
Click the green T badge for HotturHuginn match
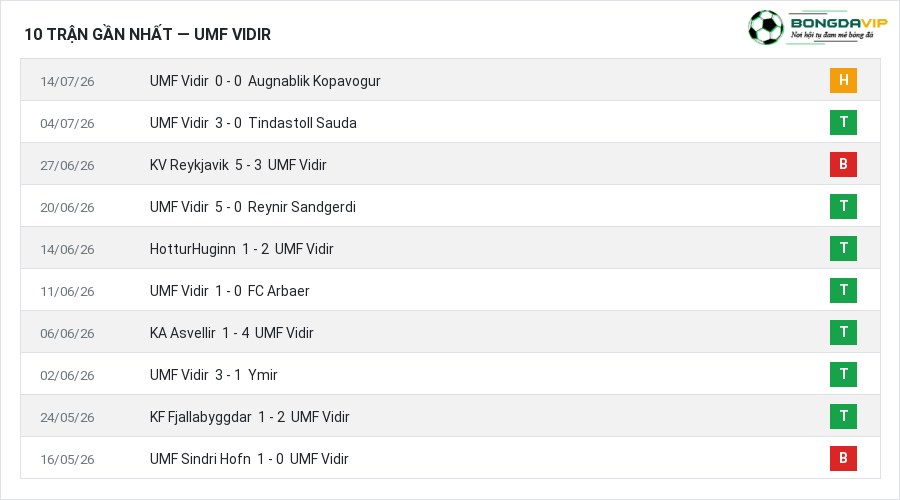tap(843, 248)
